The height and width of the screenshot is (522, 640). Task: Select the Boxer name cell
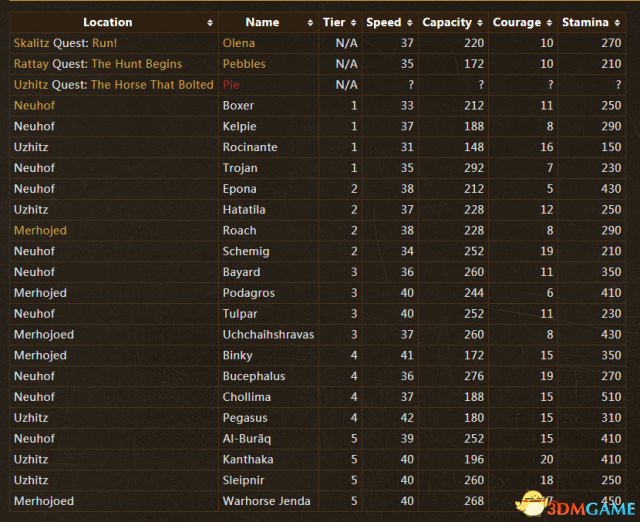[x=268, y=106]
